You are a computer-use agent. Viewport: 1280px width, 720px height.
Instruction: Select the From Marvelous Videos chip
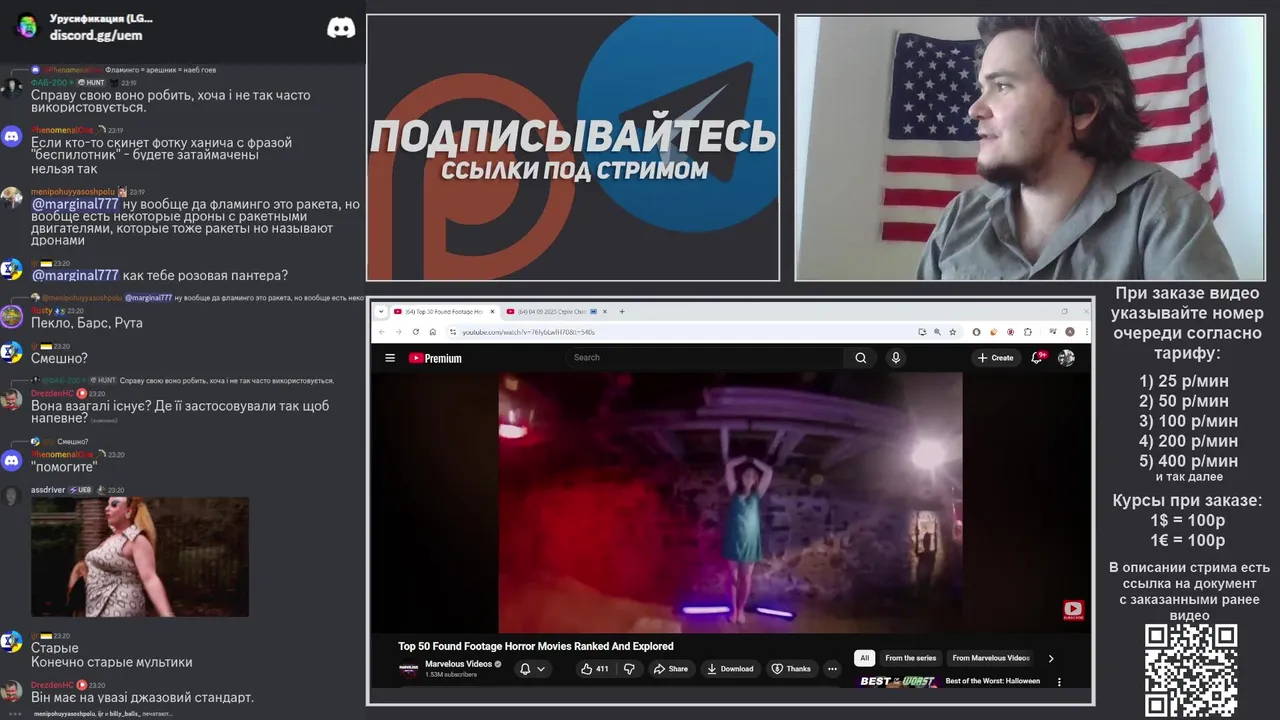point(991,658)
